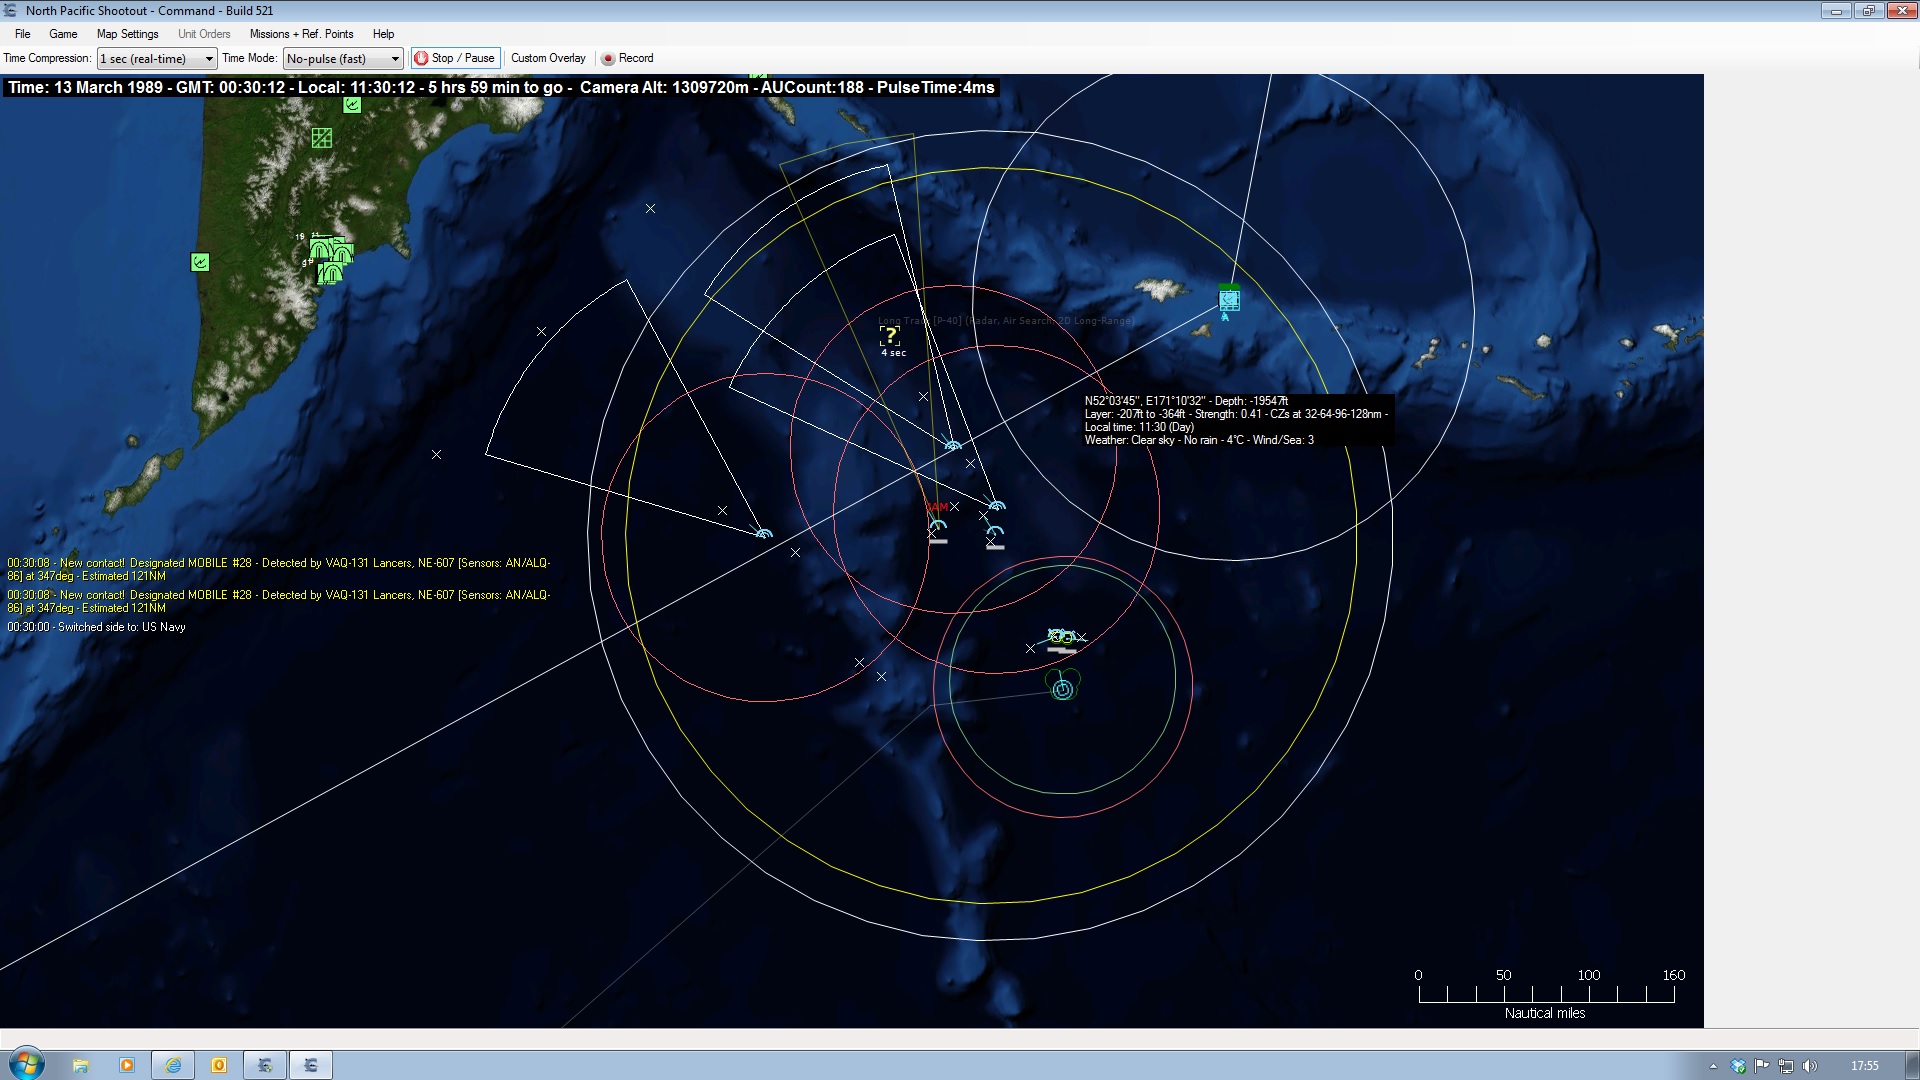Select the green unit marker west of Kamchatka
The image size is (1920, 1080).
tap(200, 262)
